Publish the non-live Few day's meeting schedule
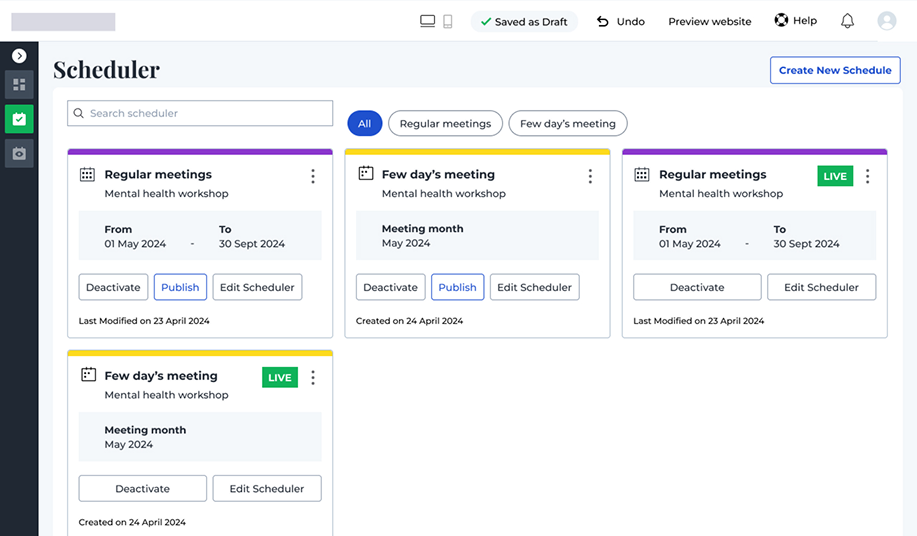The width and height of the screenshot is (917, 536). 457,287
